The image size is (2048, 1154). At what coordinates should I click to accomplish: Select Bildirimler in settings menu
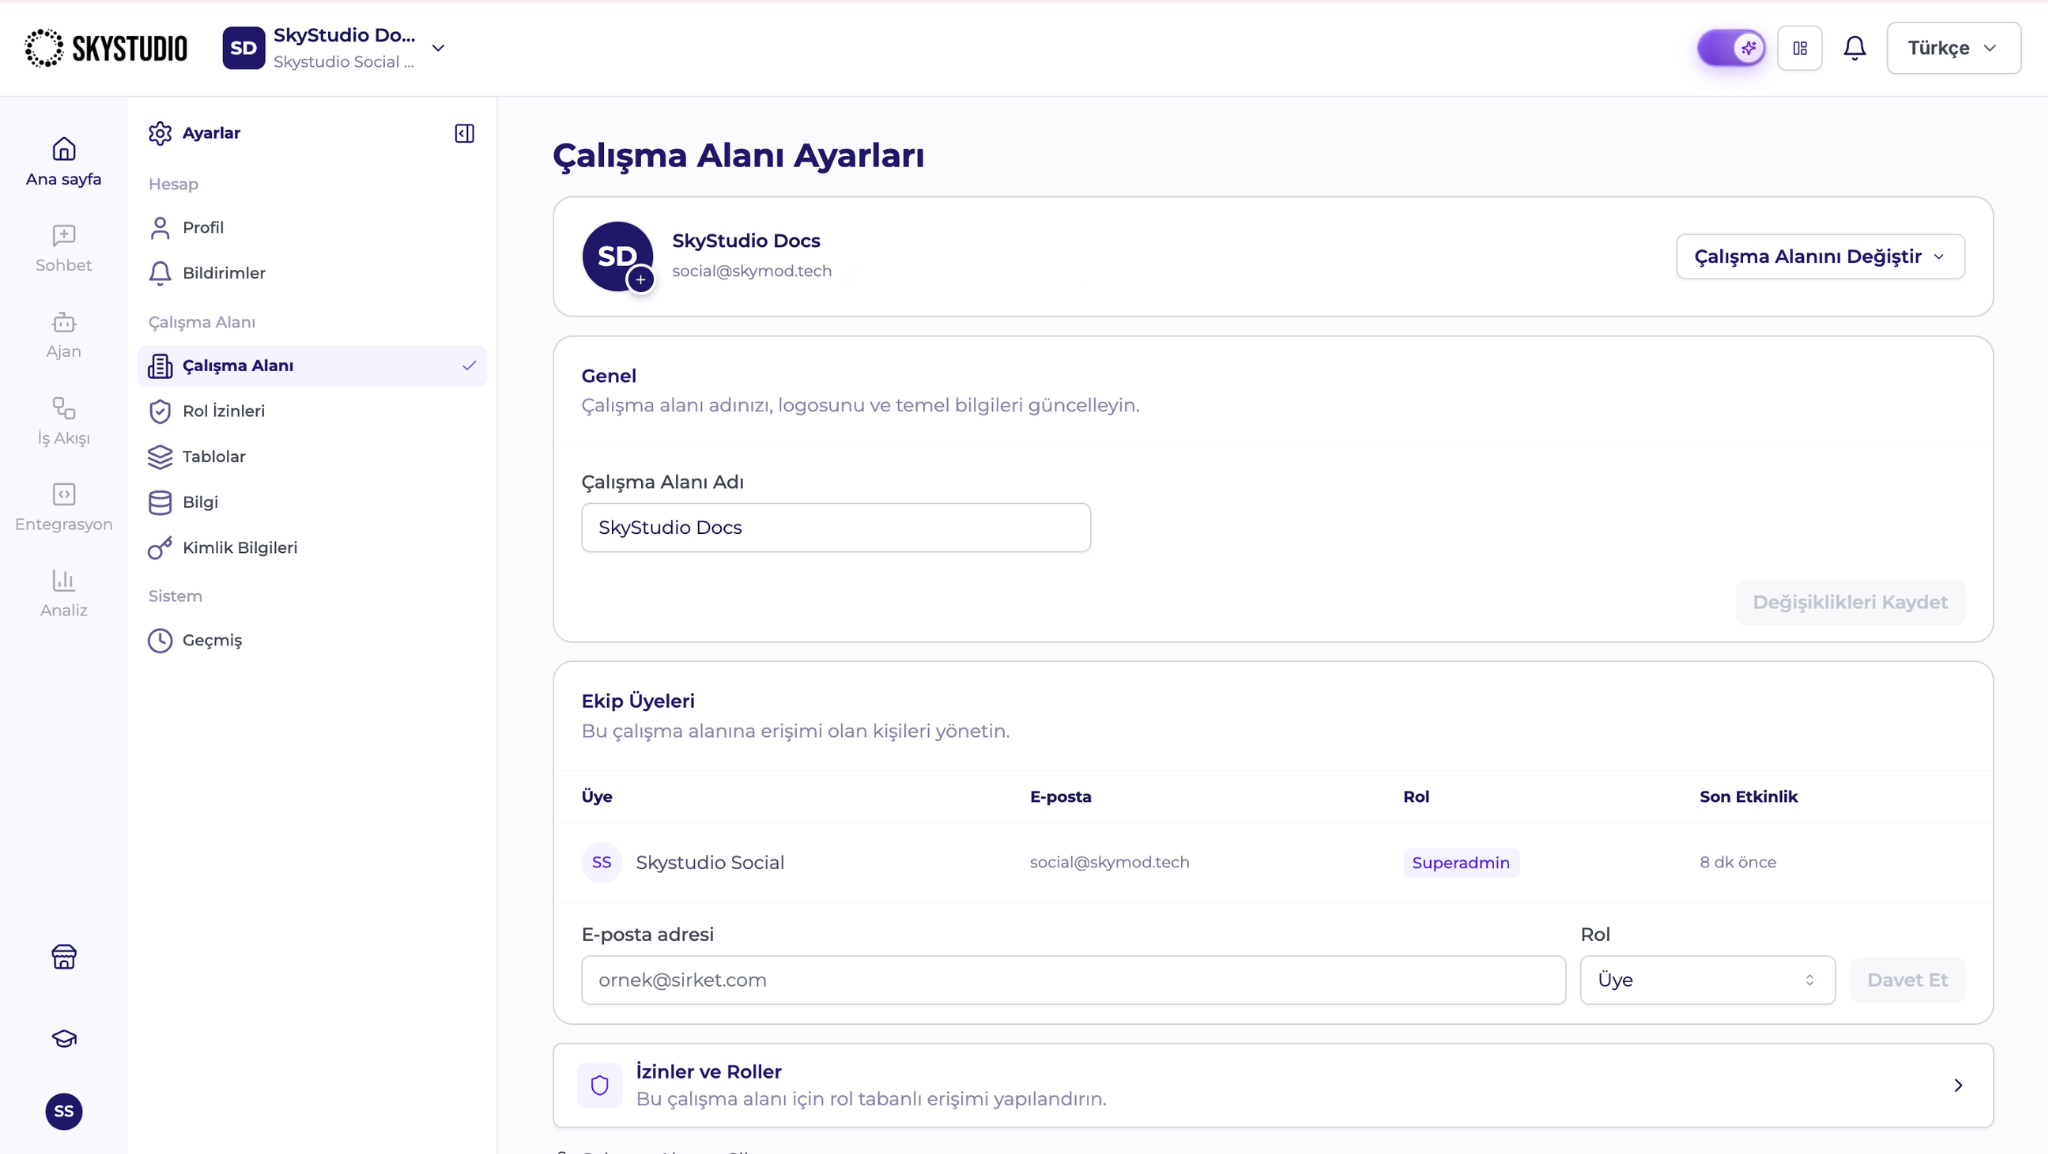coord(312,273)
